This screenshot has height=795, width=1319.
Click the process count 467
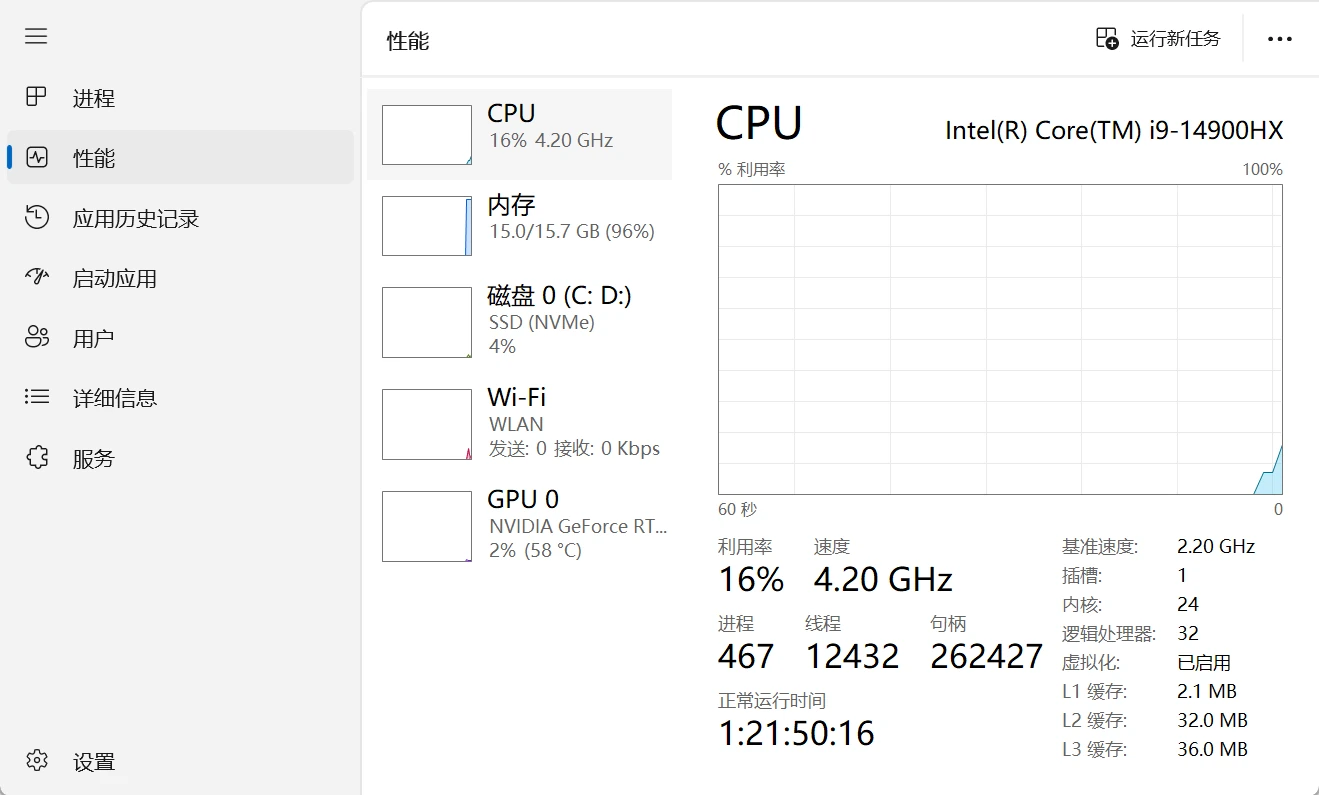[746, 656]
